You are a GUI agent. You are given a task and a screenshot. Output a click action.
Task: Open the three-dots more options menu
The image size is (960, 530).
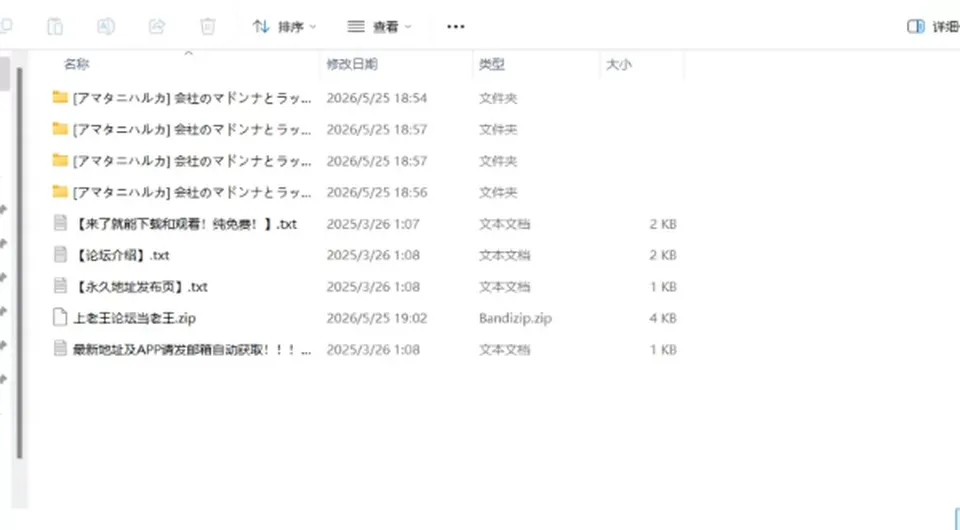pos(456,26)
